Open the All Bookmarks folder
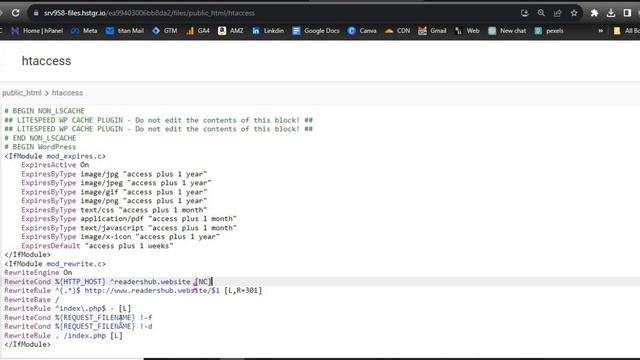This screenshot has width=640, height=360. click(627, 31)
